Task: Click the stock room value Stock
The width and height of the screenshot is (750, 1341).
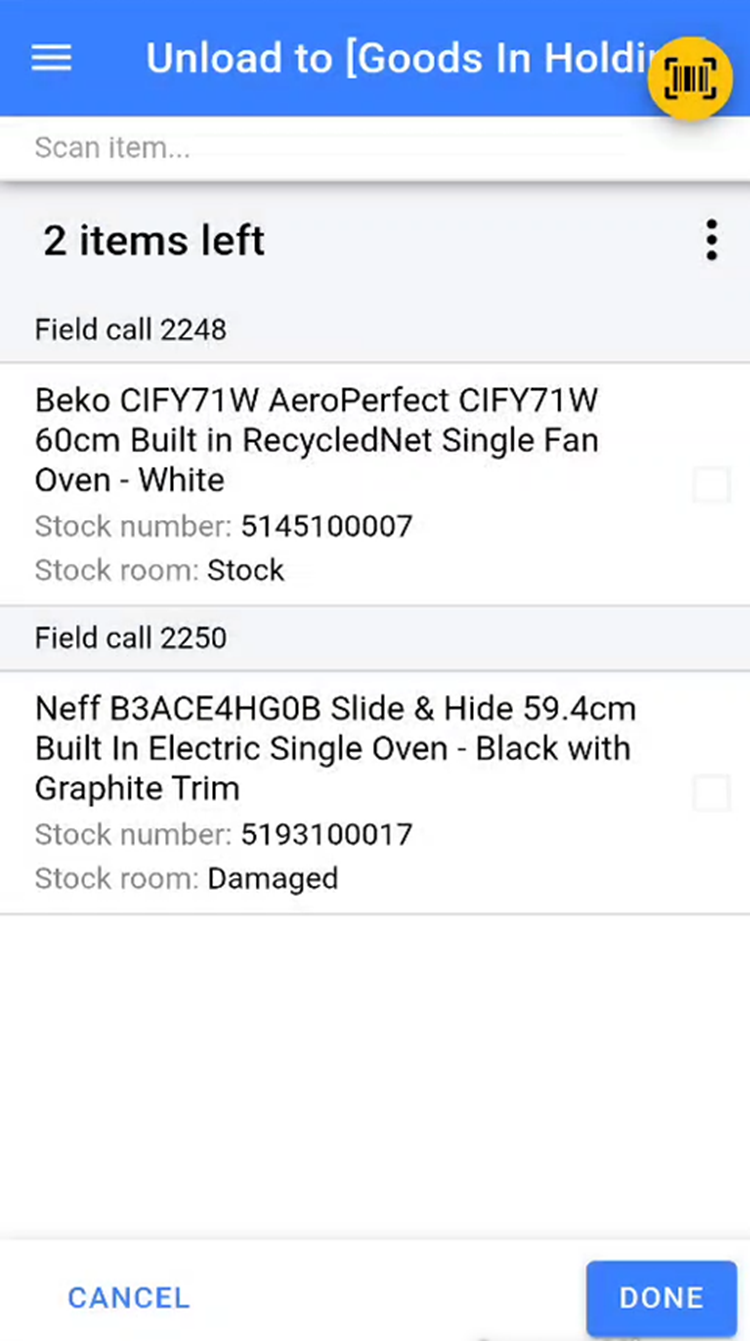Action: pyautogui.click(x=246, y=570)
